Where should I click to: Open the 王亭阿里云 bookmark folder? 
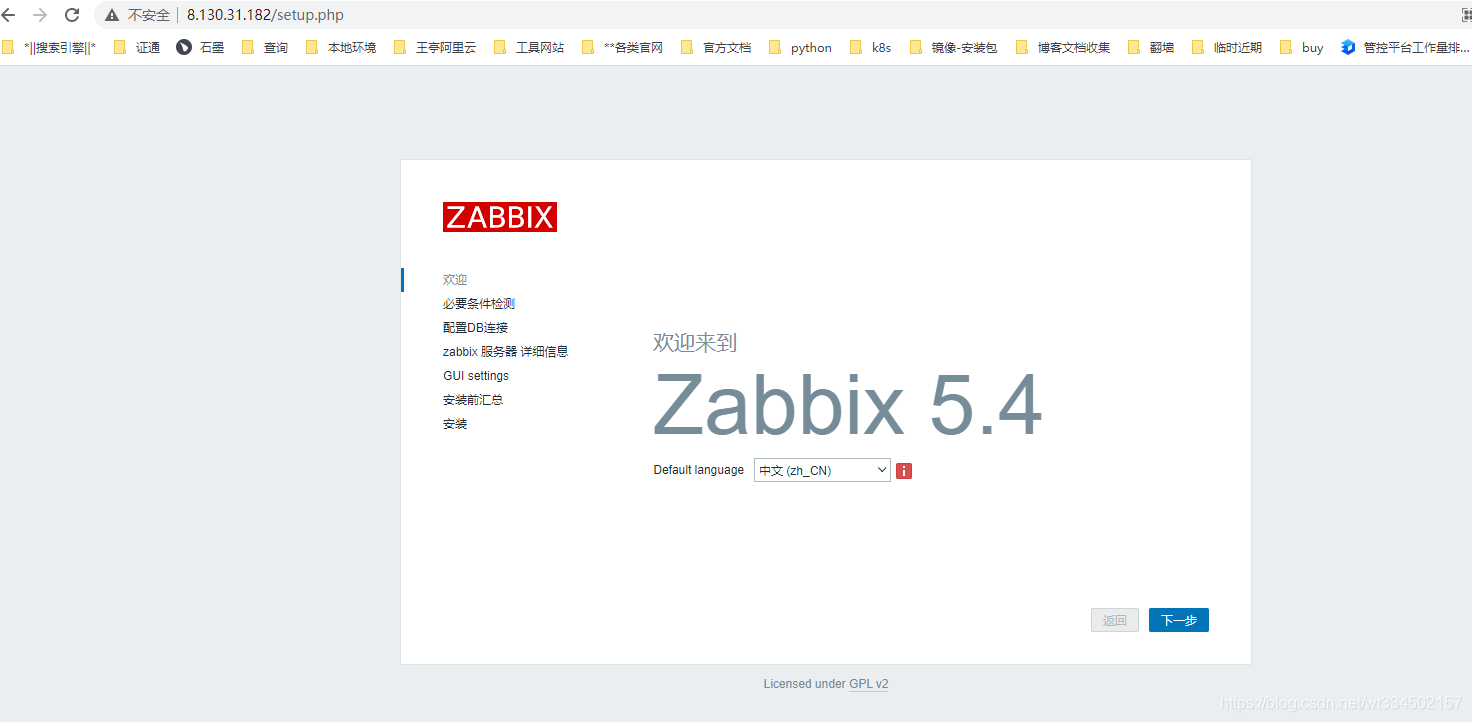(x=435, y=47)
